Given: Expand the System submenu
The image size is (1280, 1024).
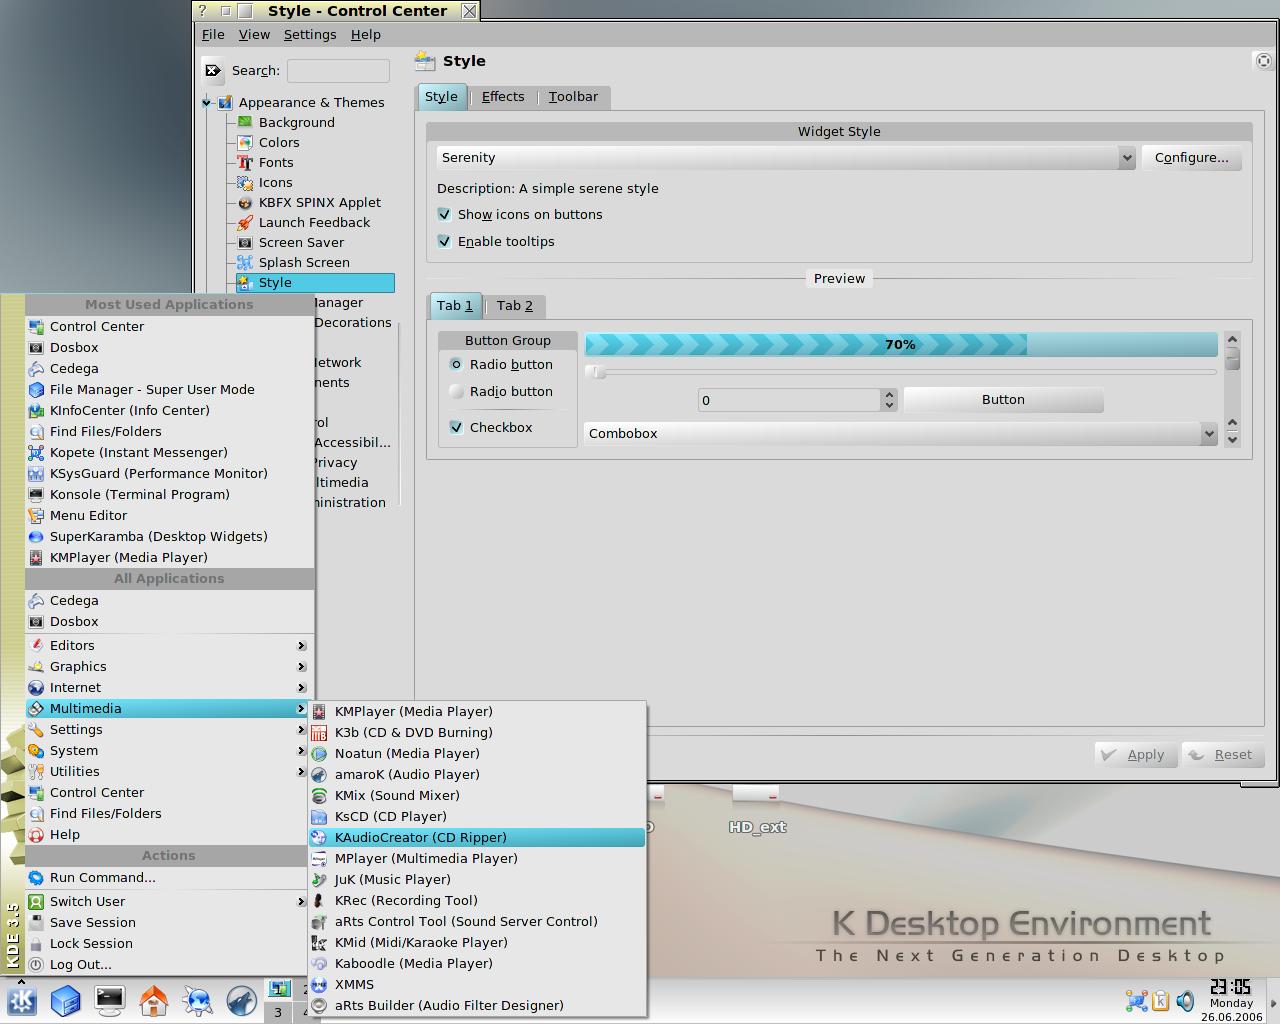Looking at the screenshot, I should coord(170,751).
